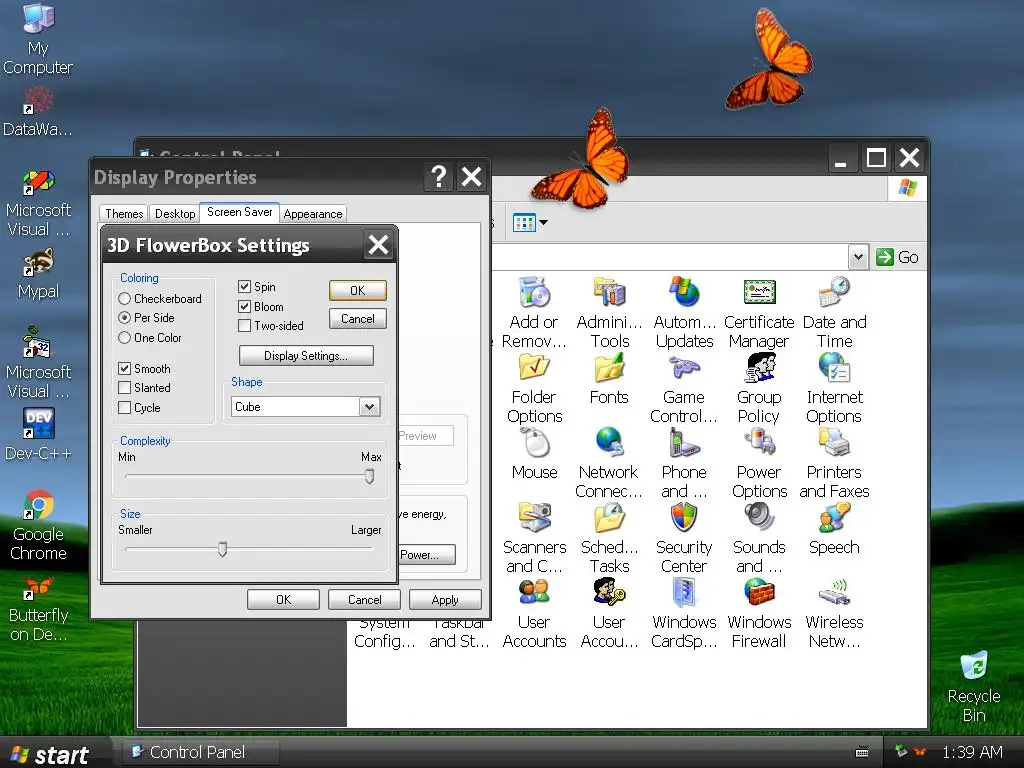Open Phone and Modem icon

coord(684,441)
